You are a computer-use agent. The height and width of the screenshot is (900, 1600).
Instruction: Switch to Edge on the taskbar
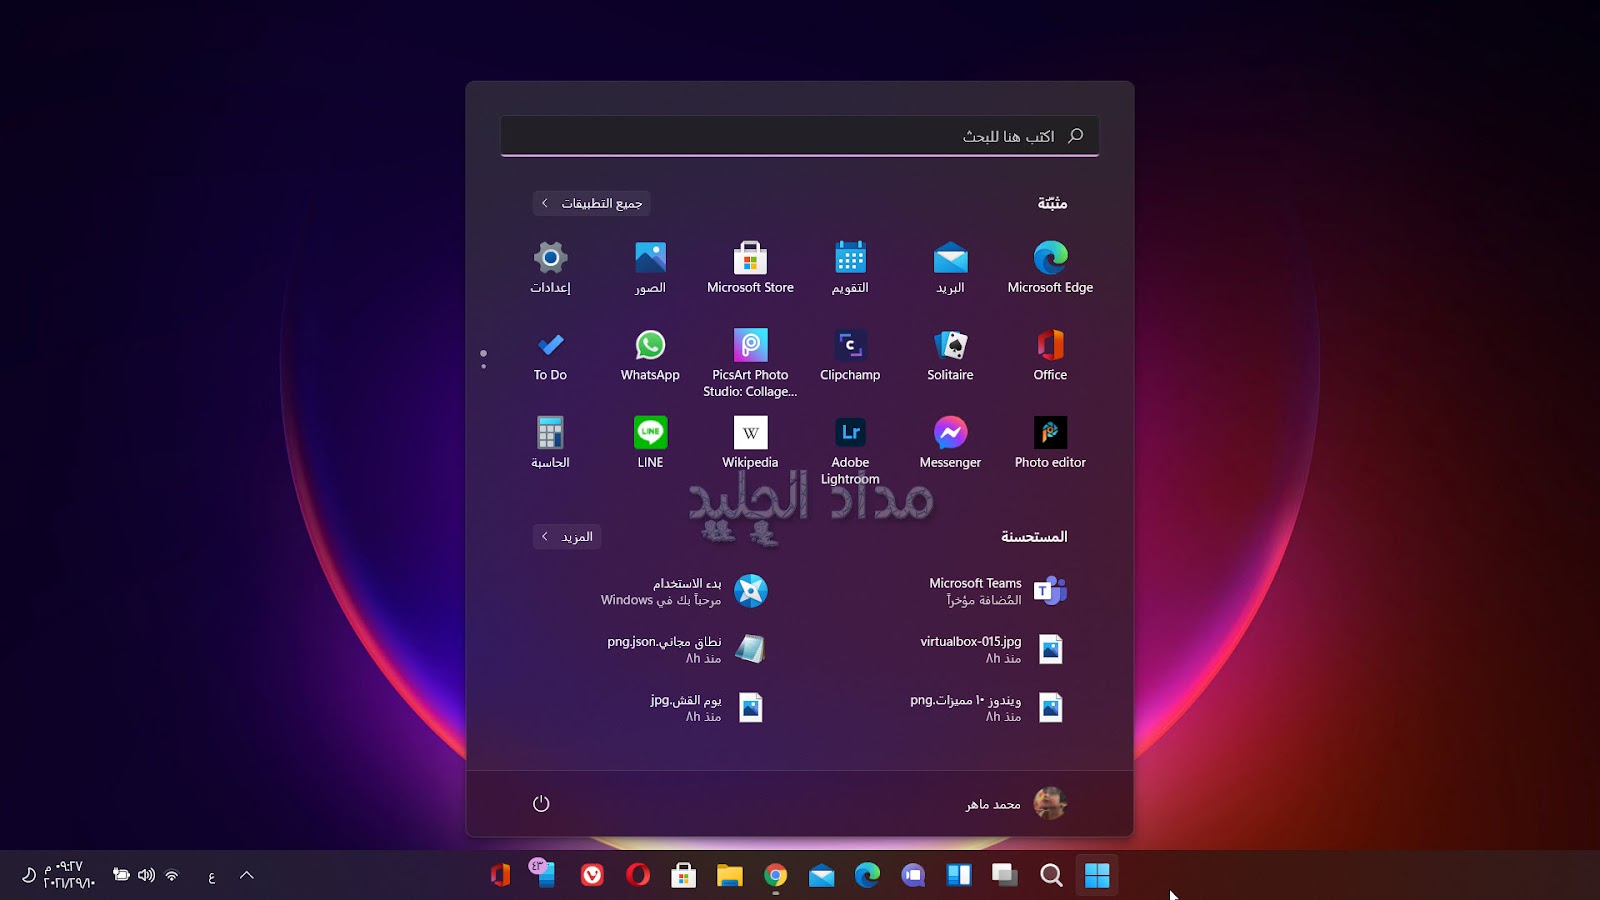[x=867, y=876]
